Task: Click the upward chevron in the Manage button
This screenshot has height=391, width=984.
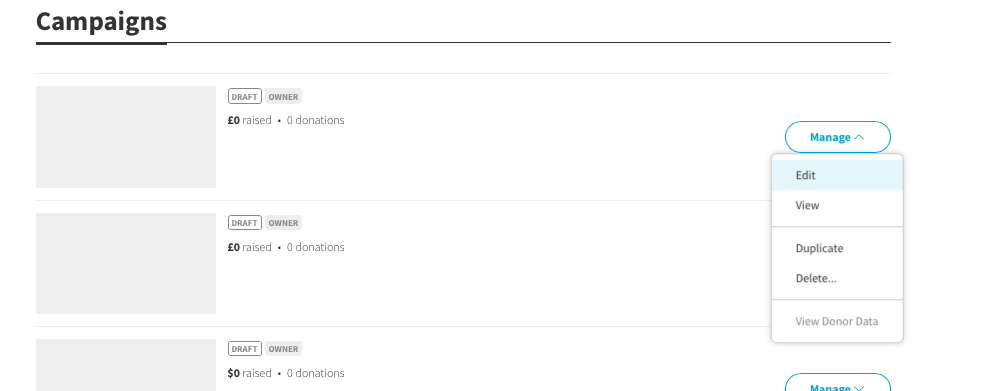Action: point(859,137)
